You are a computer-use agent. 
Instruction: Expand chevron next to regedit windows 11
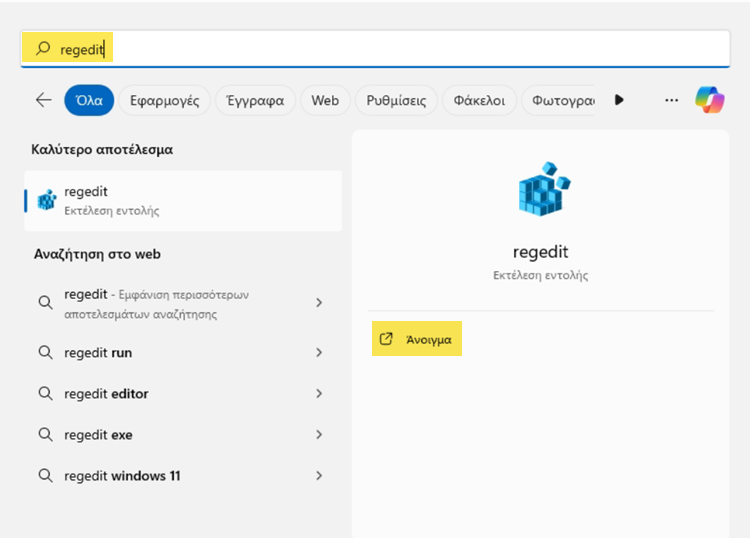319,475
